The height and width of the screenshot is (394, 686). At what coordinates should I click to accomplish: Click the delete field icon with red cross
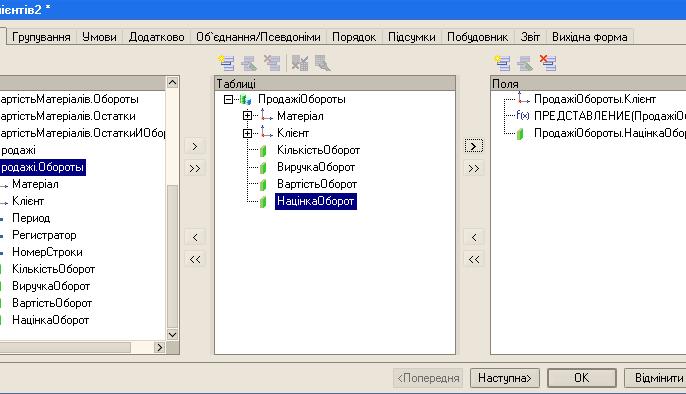tap(548, 63)
